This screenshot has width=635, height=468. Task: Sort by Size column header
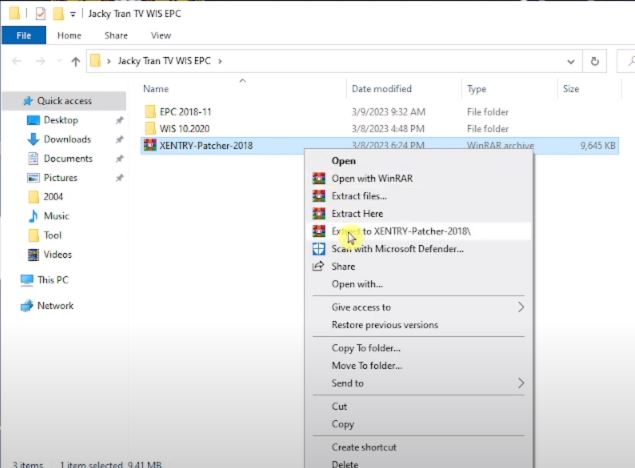point(571,89)
